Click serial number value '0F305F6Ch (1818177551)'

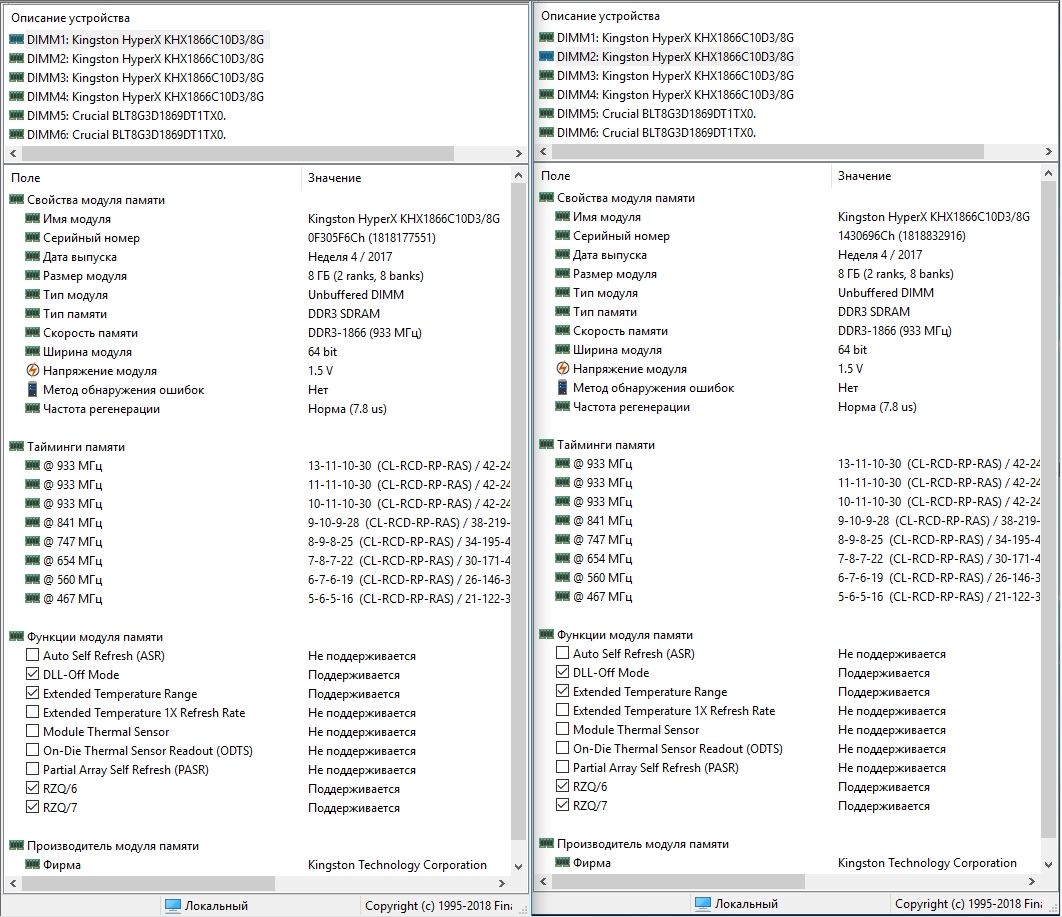[x=372, y=238]
